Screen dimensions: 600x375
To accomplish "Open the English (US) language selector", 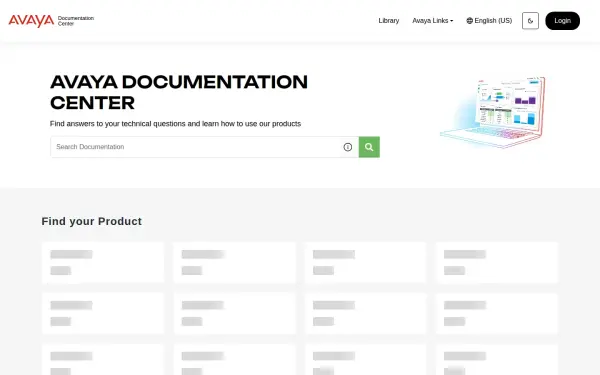I will pyautogui.click(x=489, y=21).
